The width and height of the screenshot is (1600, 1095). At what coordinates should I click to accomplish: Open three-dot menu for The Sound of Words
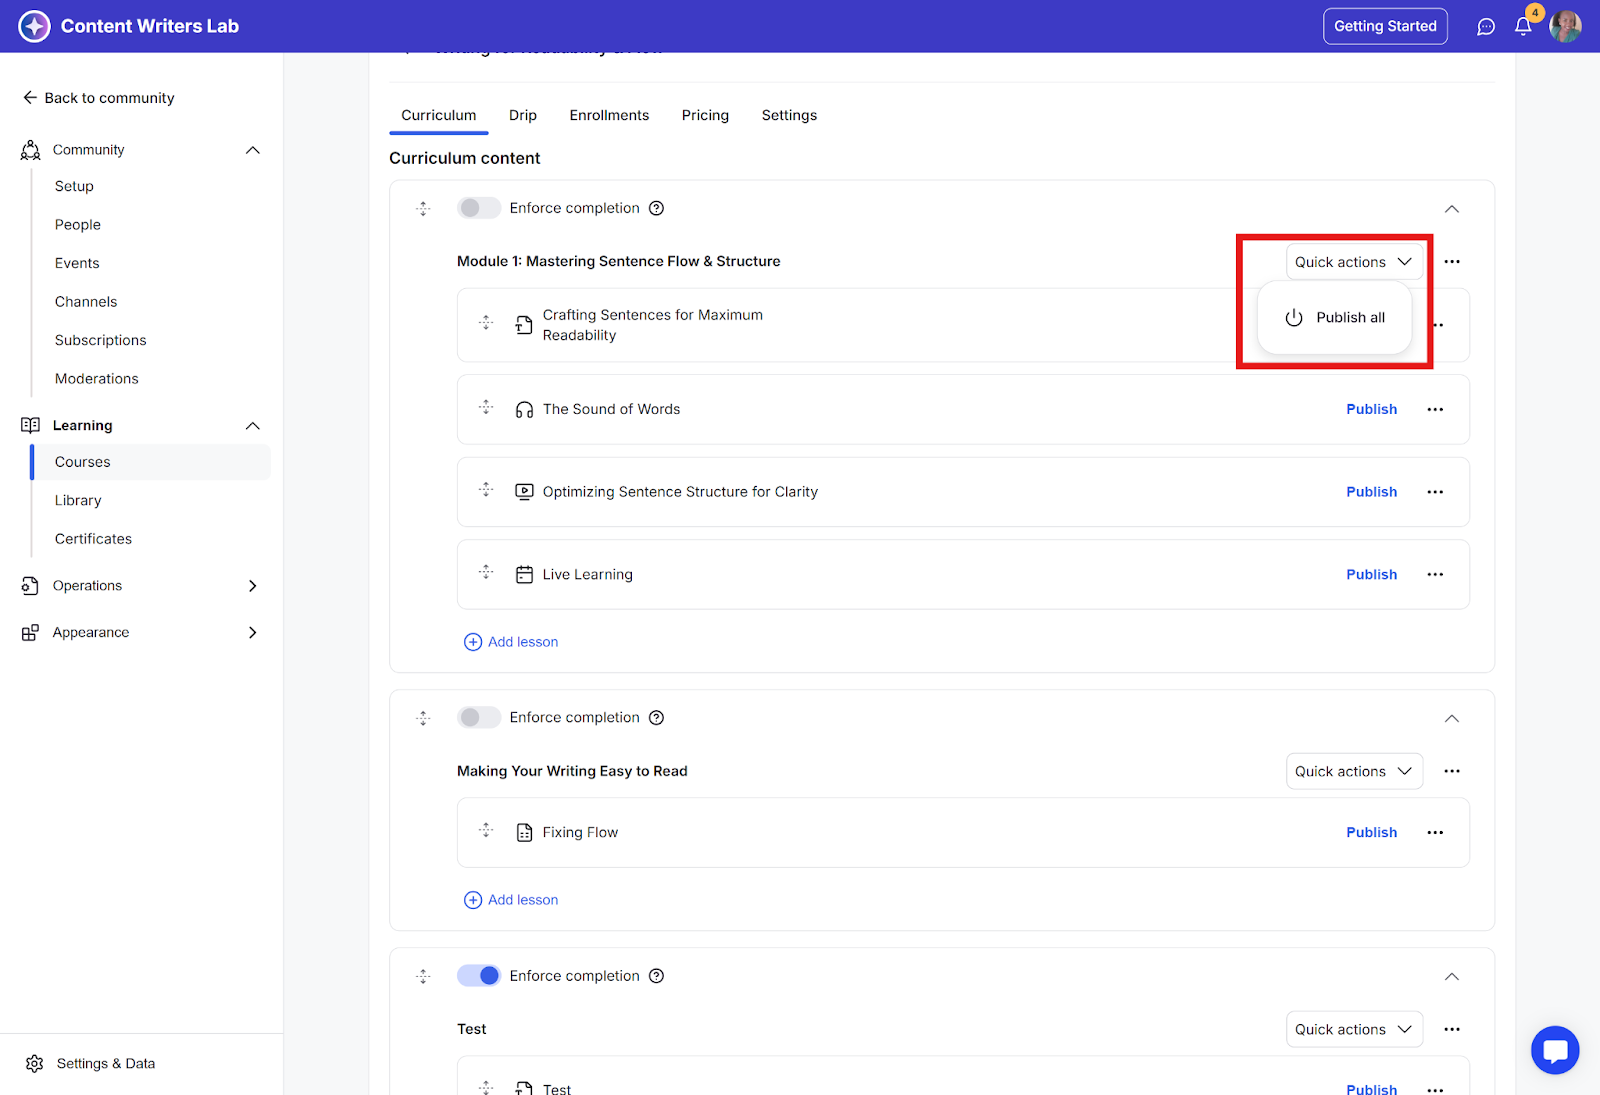pos(1435,410)
